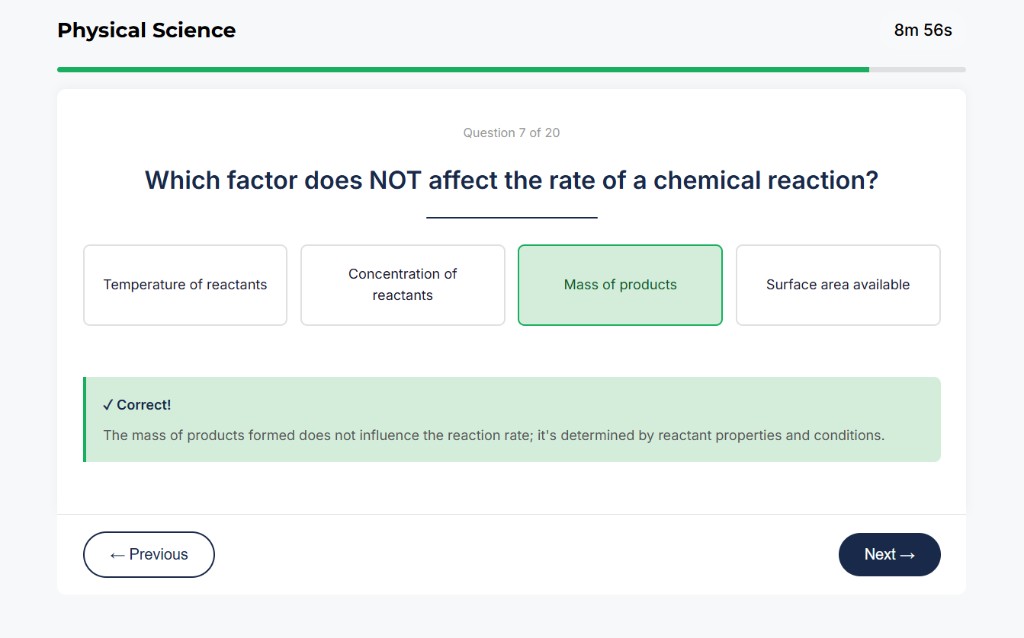The image size is (1024, 638).
Task: Click the left arrow inside the Previous button
Action: pyautogui.click(x=118, y=554)
